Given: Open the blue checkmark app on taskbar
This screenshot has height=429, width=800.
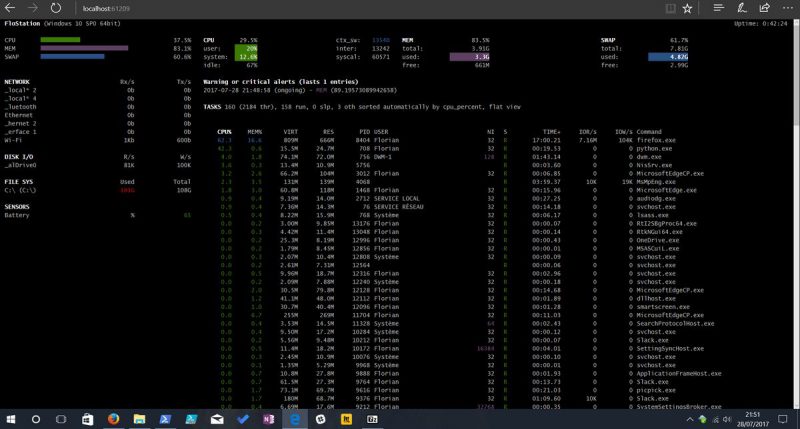Looking at the screenshot, I should click(243, 419).
